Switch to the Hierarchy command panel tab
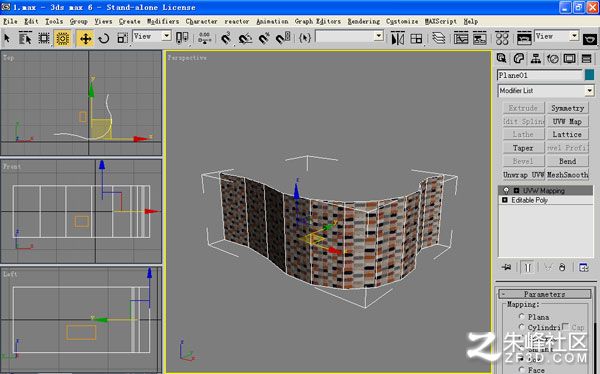Screen dimensions: 600x374 coord(536,58)
